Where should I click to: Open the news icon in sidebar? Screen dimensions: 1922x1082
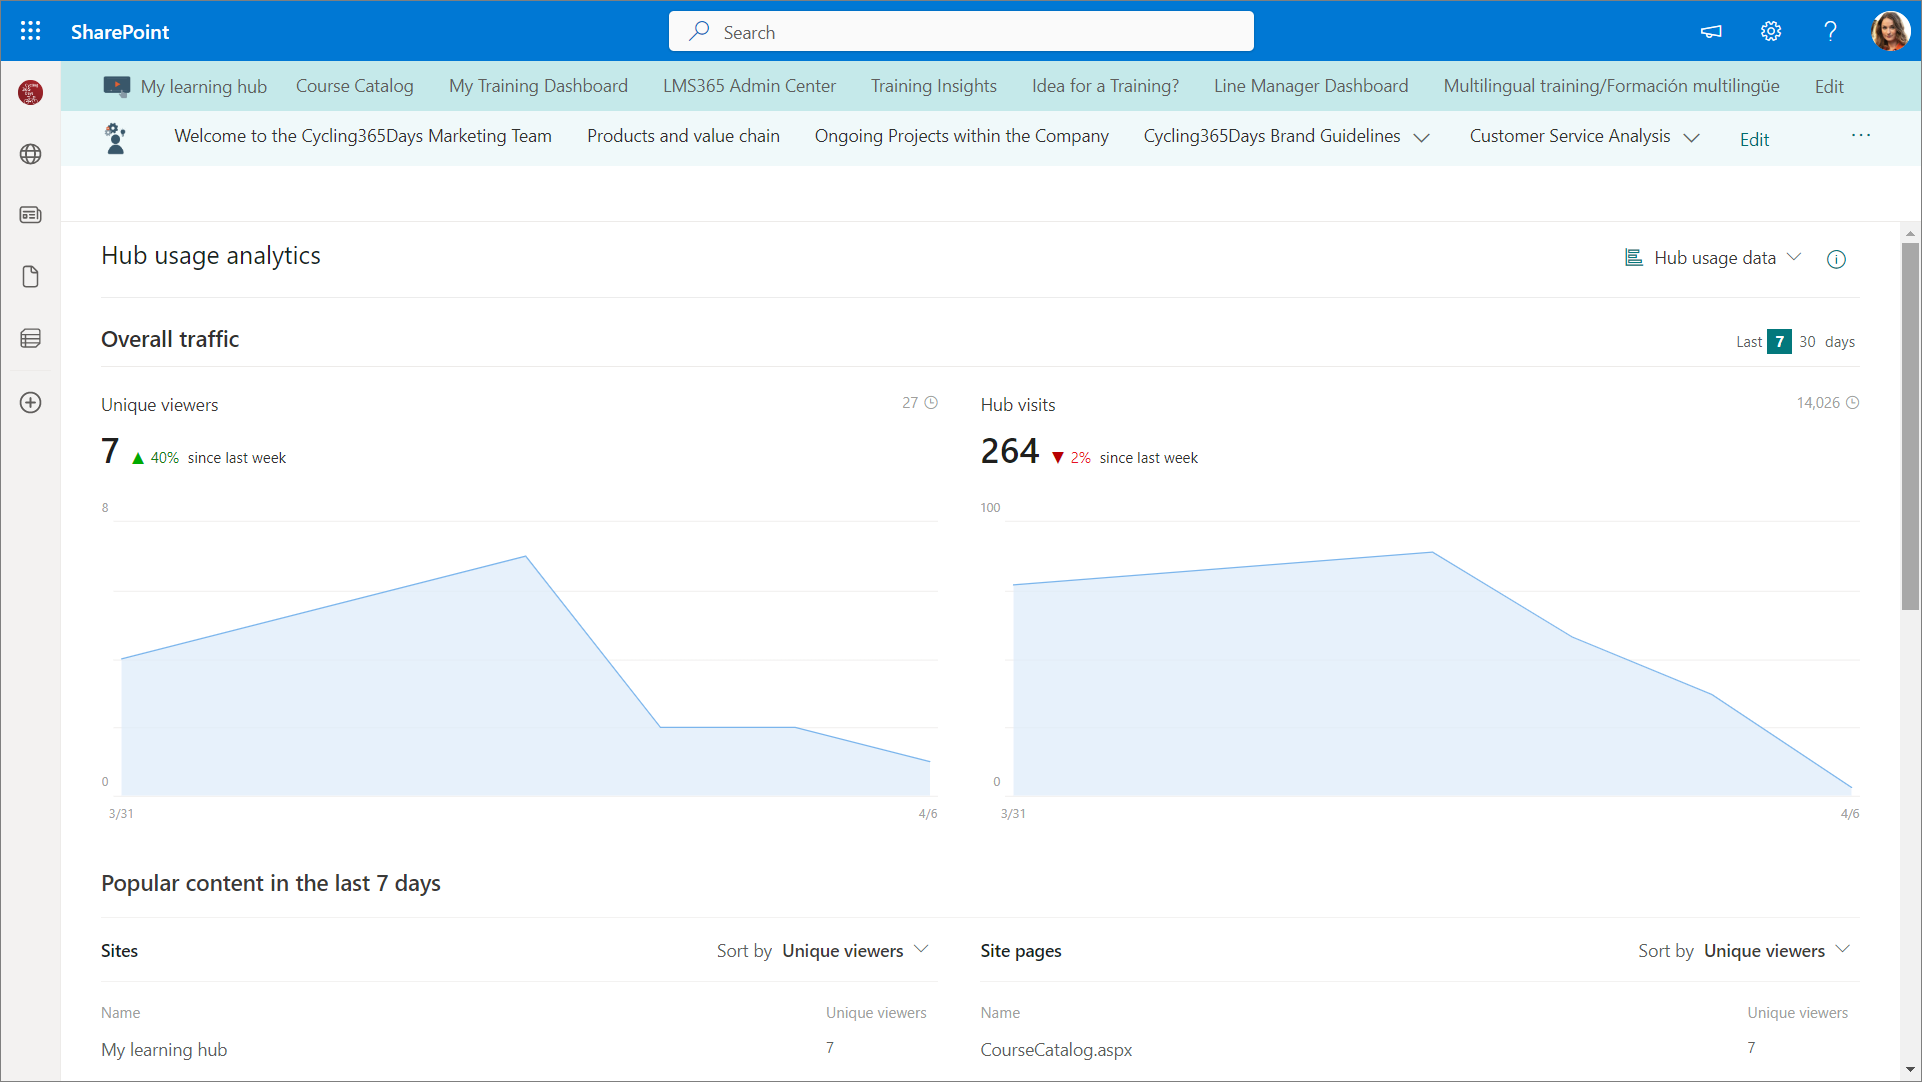pos(30,215)
